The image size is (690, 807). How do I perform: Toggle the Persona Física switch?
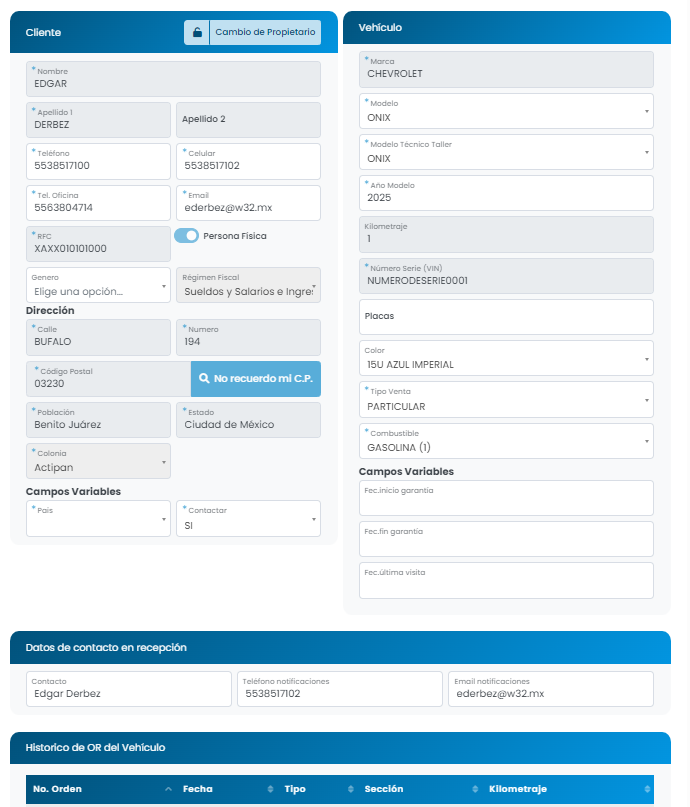pyautogui.click(x=187, y=236)
